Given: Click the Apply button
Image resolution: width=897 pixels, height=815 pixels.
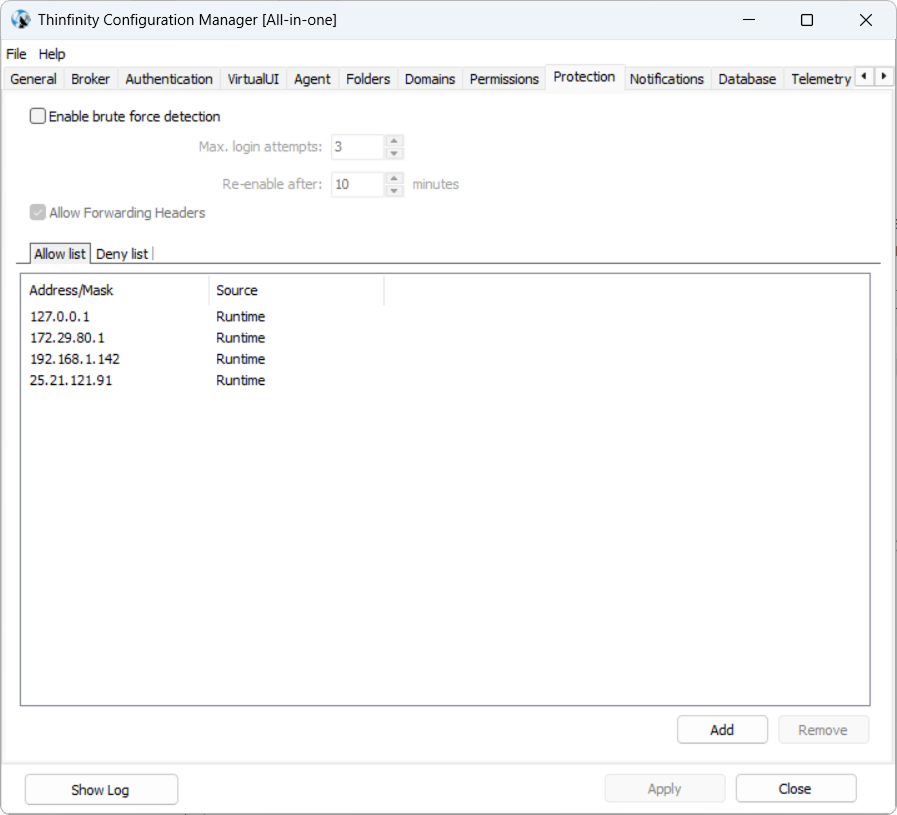Looking at the screenshot, I should pyautogui.click(x=665, y=789).
